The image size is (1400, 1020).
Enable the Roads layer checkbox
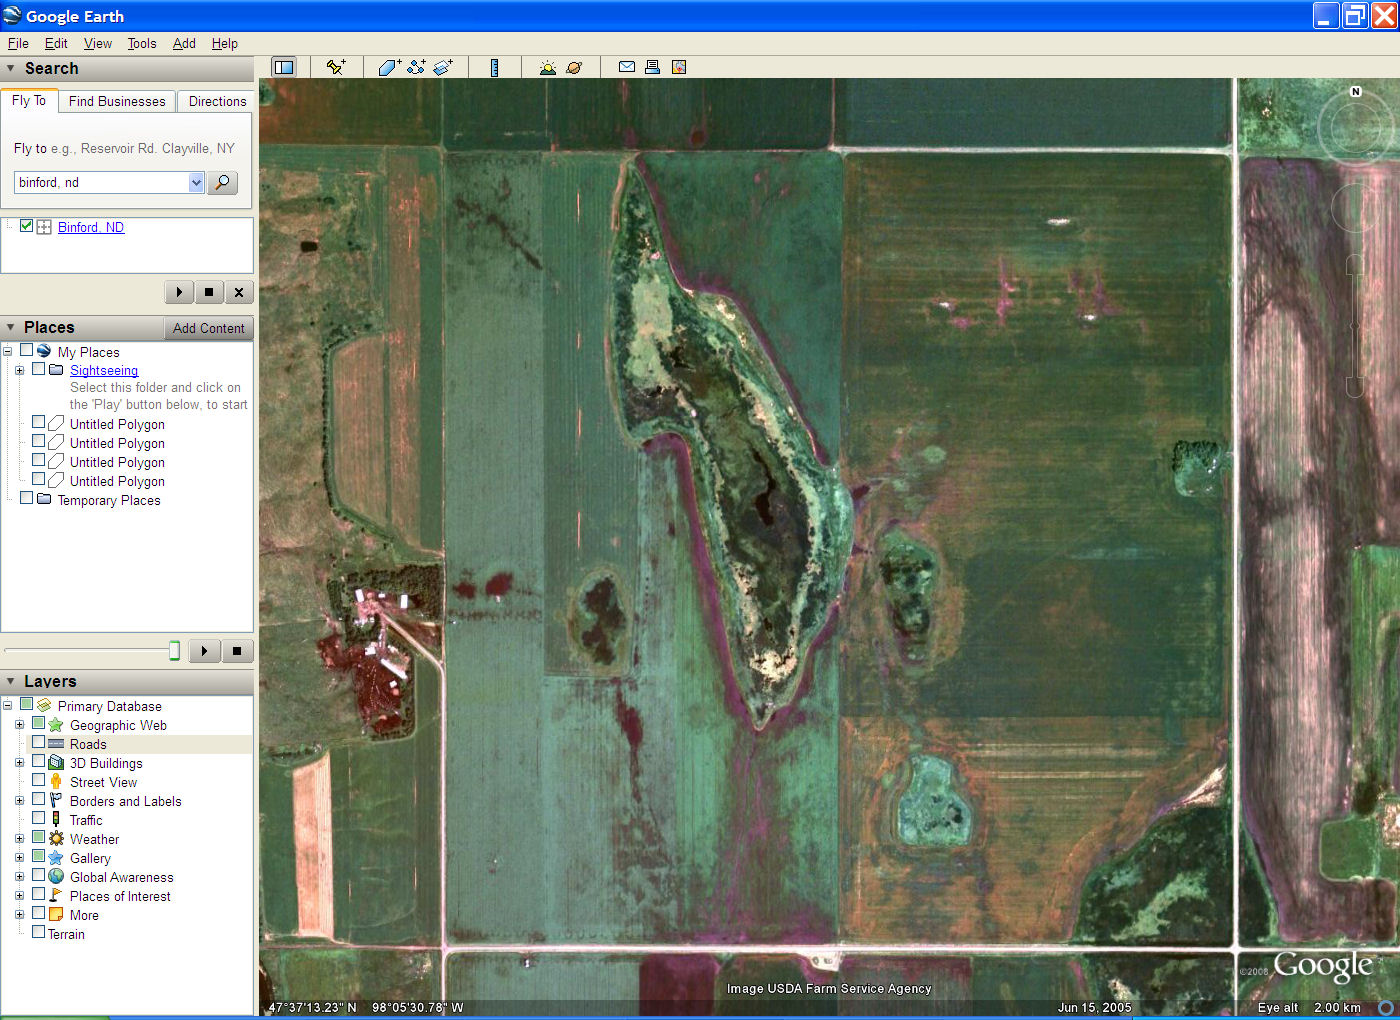coord(39,743)
